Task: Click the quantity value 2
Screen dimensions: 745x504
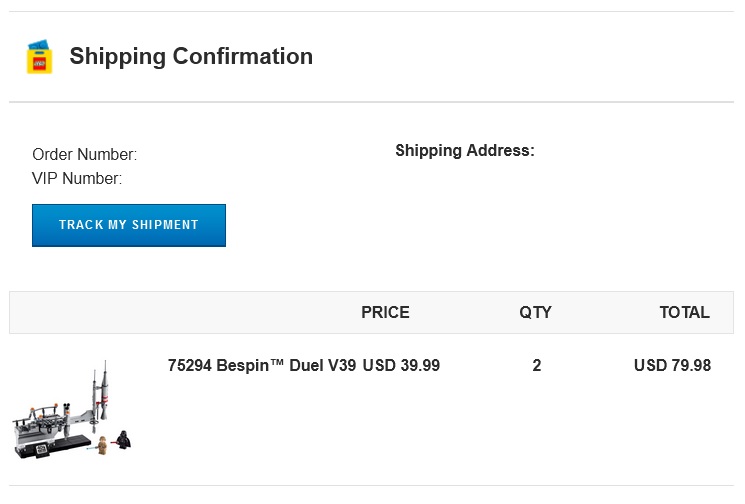Action: coord(536,365)
